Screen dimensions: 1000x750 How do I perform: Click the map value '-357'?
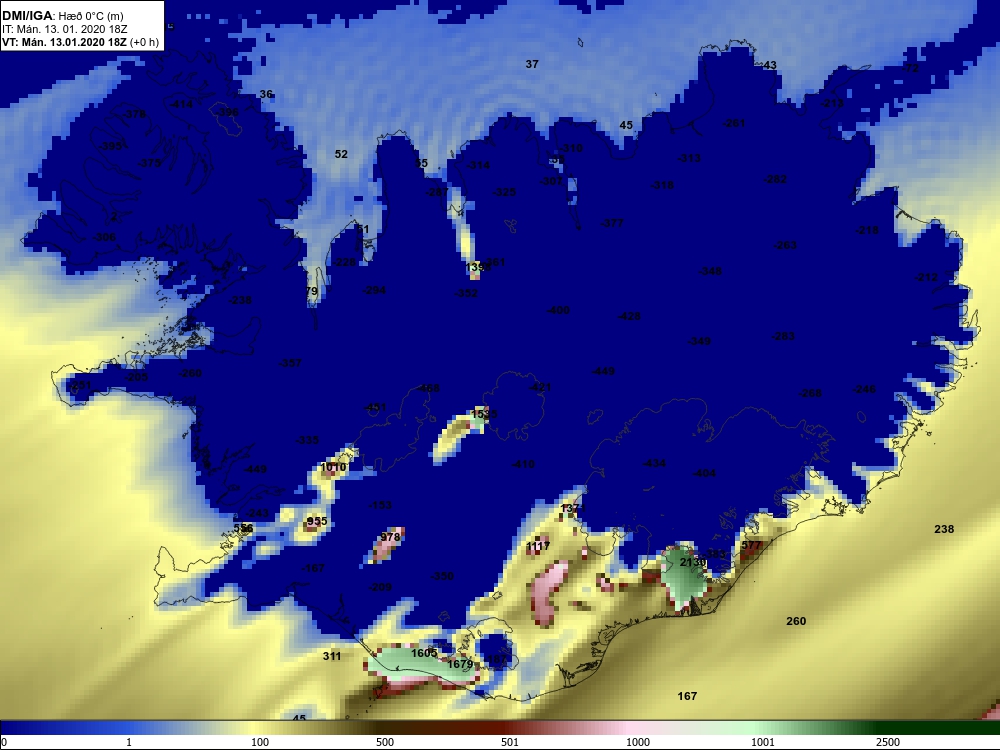(290, 363)
